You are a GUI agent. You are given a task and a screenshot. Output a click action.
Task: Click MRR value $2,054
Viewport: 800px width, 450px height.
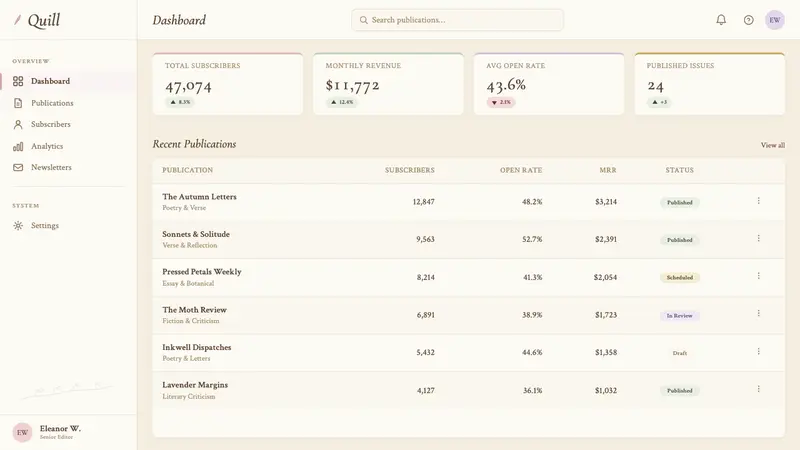point(605,278)
